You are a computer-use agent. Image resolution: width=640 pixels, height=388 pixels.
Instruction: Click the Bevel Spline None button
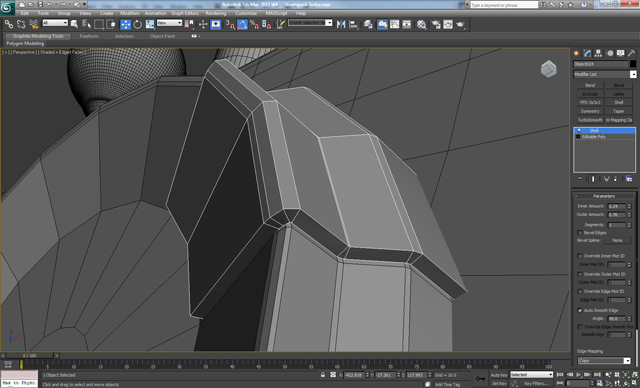click(x=617, y=240)
